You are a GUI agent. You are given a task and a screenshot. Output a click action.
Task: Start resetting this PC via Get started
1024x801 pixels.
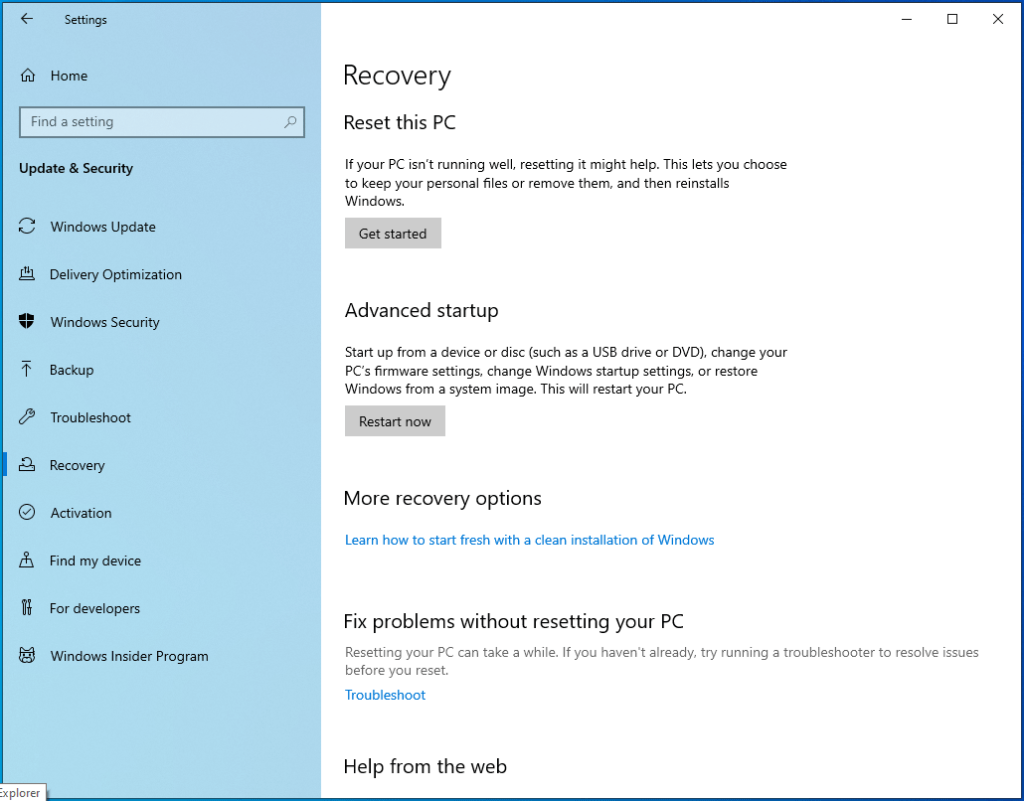(392, 233)
